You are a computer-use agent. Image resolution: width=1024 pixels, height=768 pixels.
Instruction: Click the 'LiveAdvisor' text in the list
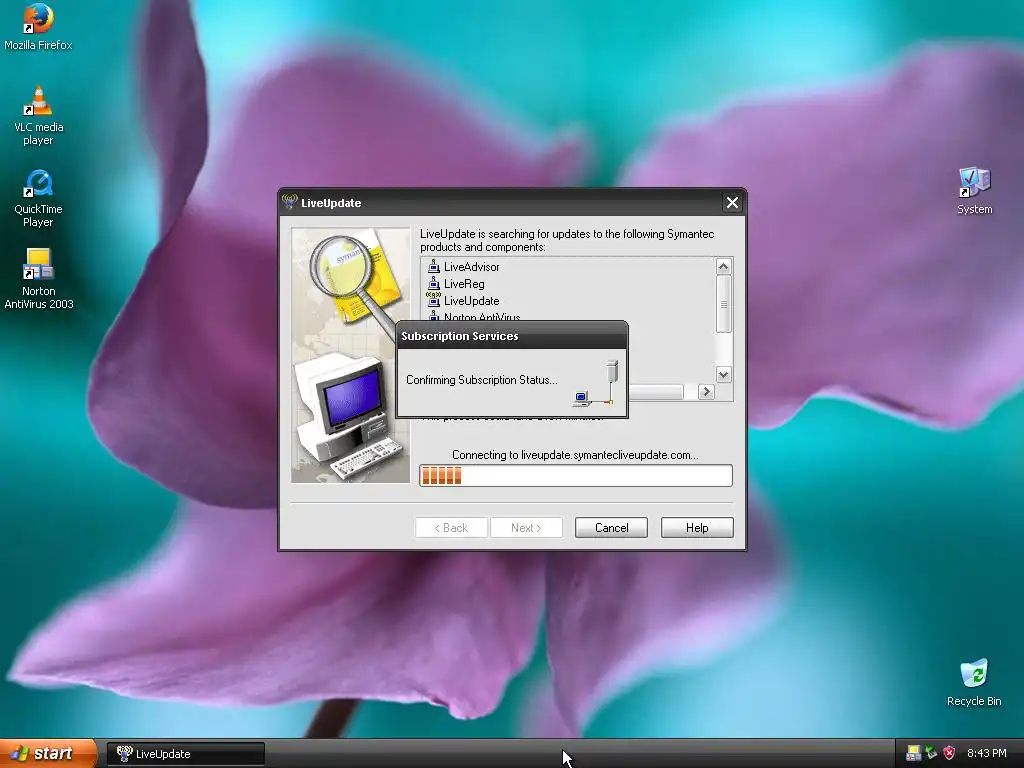472,266
